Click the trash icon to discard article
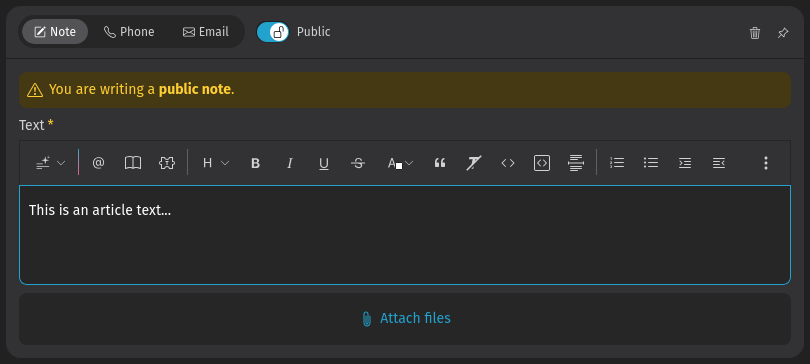The width and height of the screenshot is (810, 364). (x=755, y=33)
